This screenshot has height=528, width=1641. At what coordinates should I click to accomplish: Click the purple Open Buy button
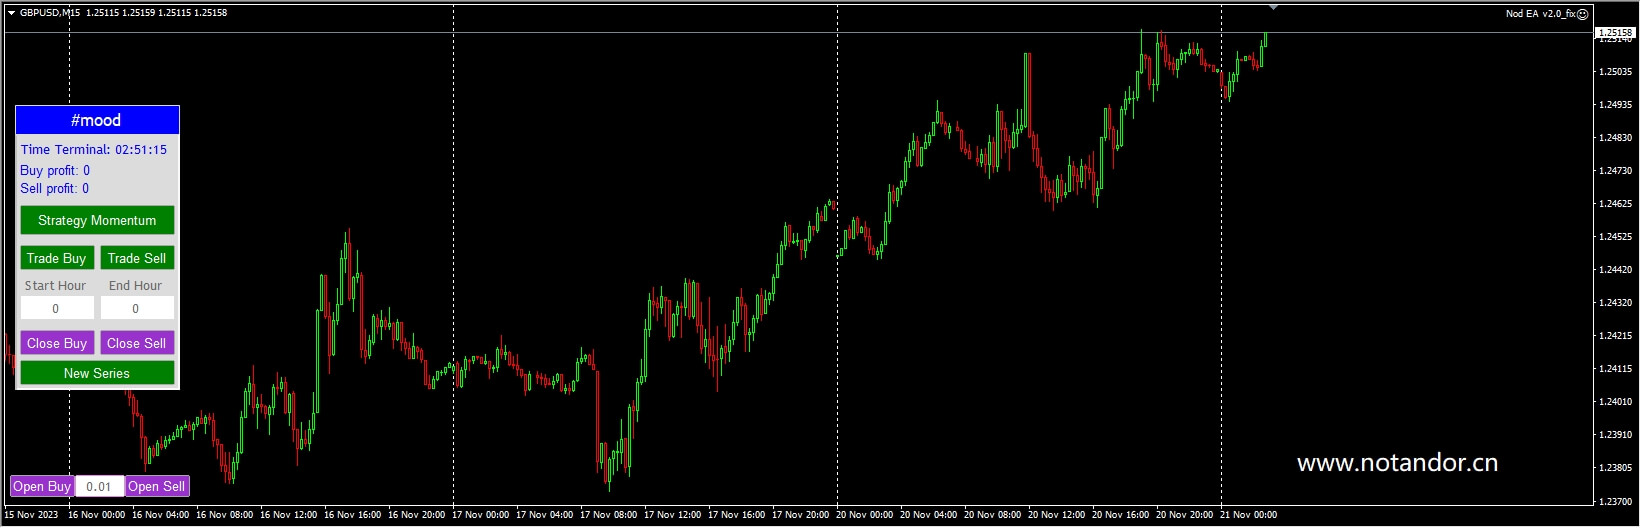point(42,487)
